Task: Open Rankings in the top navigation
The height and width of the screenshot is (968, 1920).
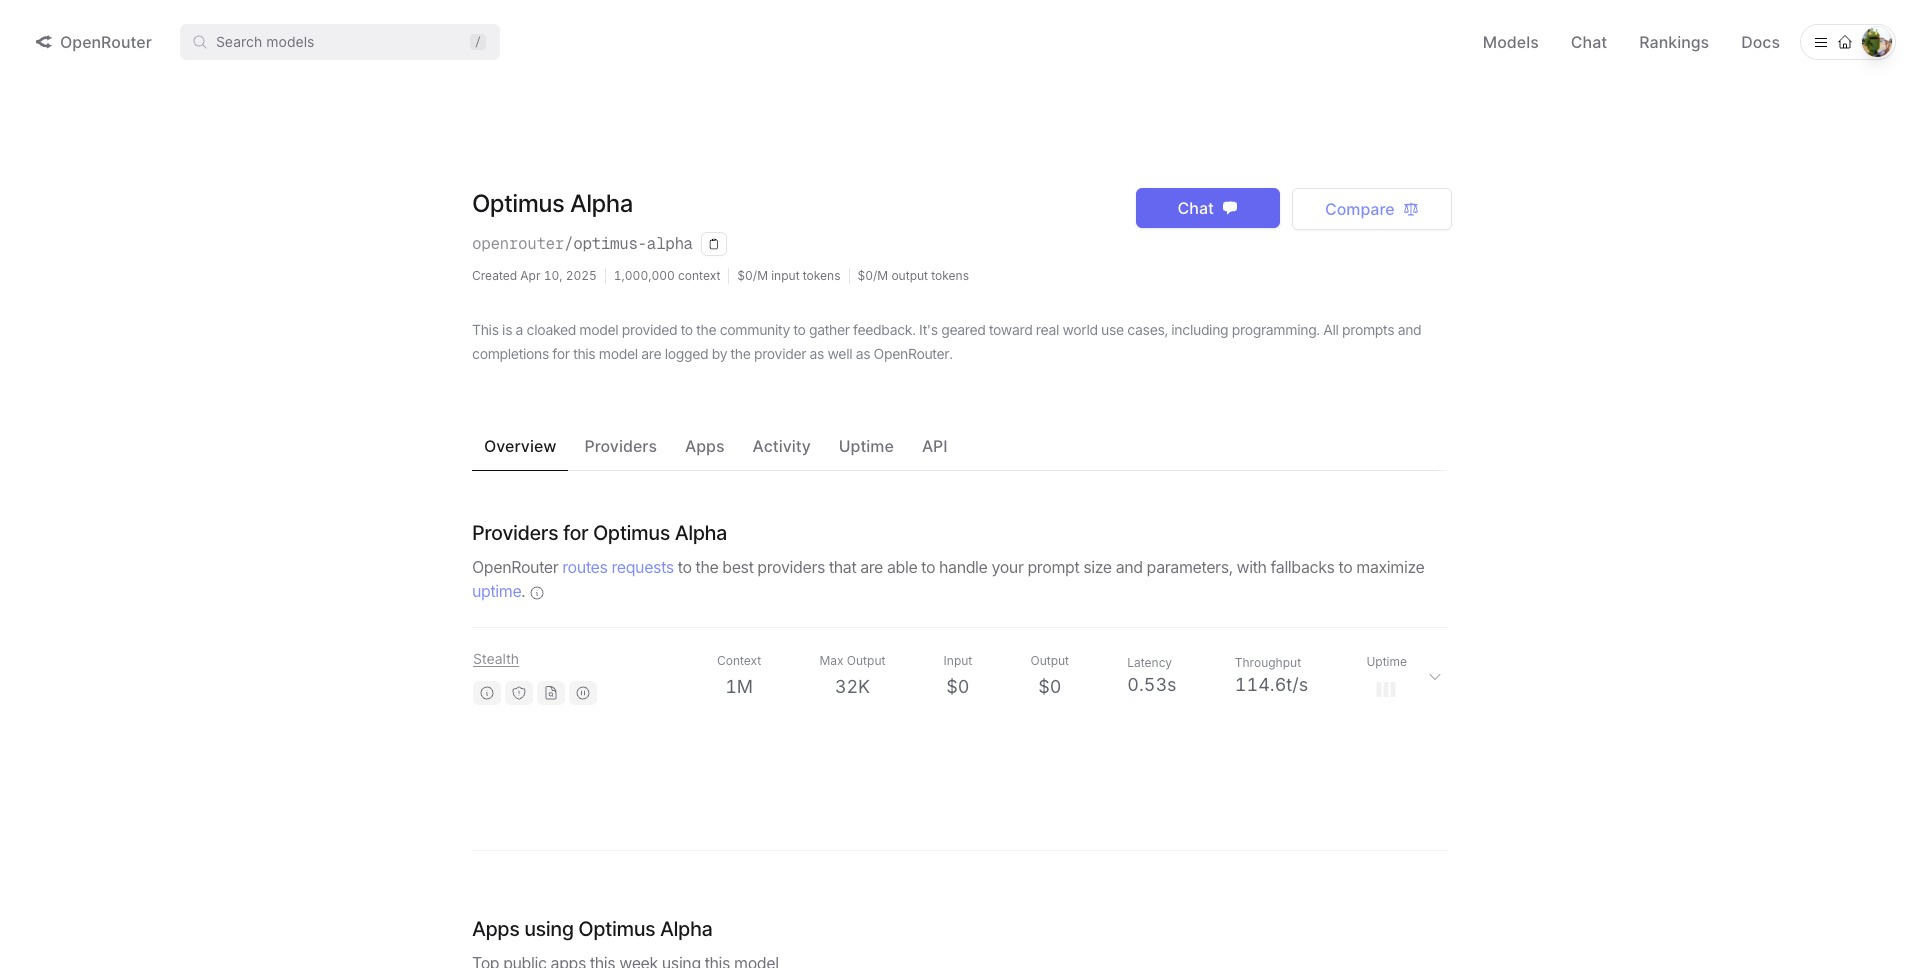Action: pyautogui.click(x=1674, y=42)
